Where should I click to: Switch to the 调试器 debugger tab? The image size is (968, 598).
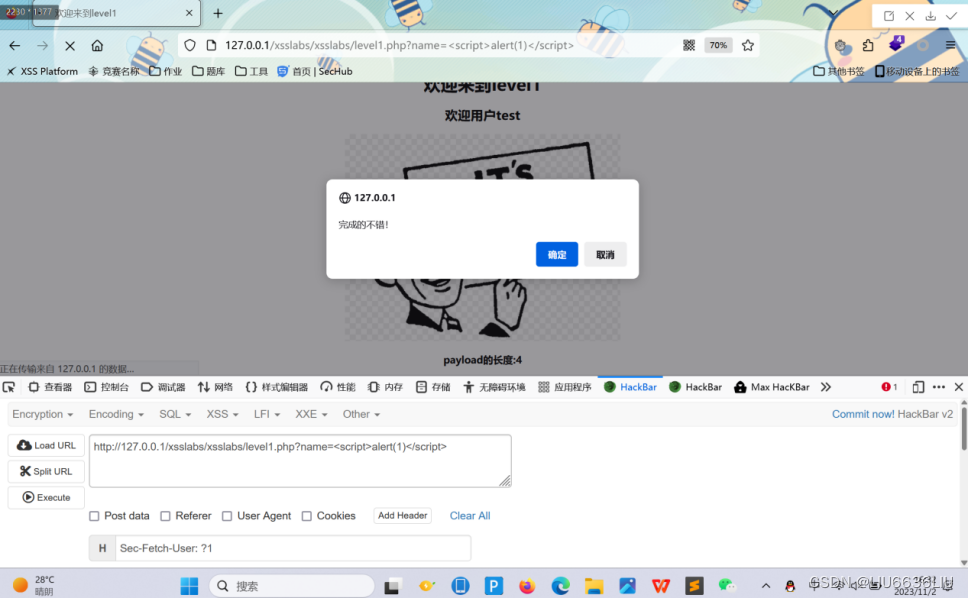(x=163, y=387)
